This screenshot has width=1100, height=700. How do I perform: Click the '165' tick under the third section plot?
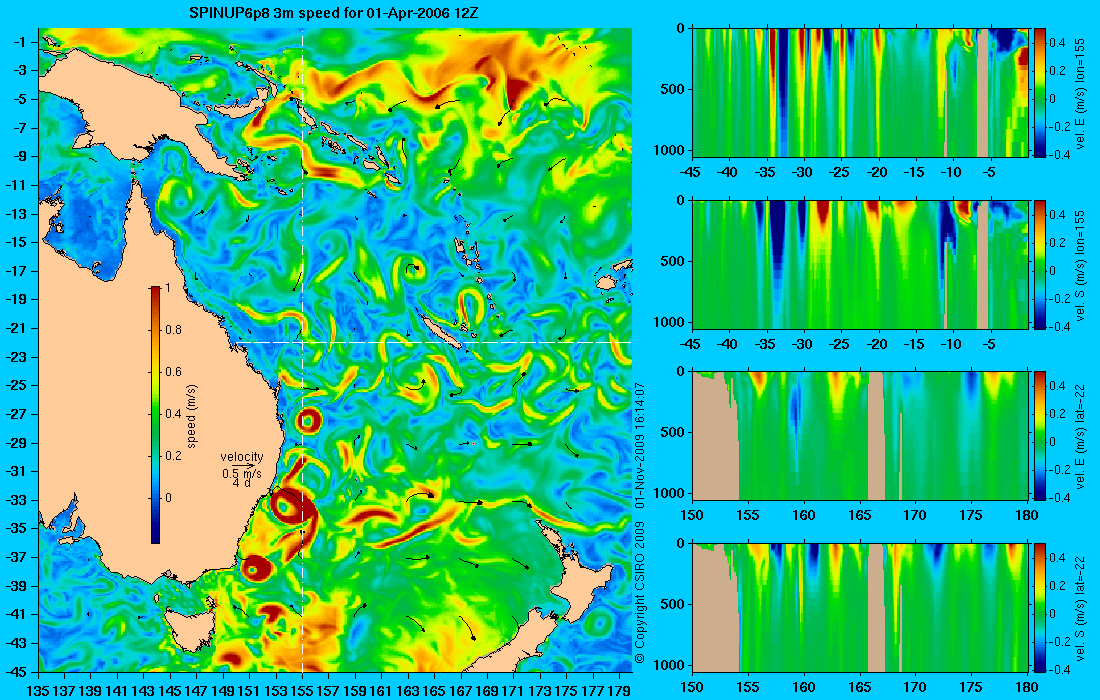(859, 516)
